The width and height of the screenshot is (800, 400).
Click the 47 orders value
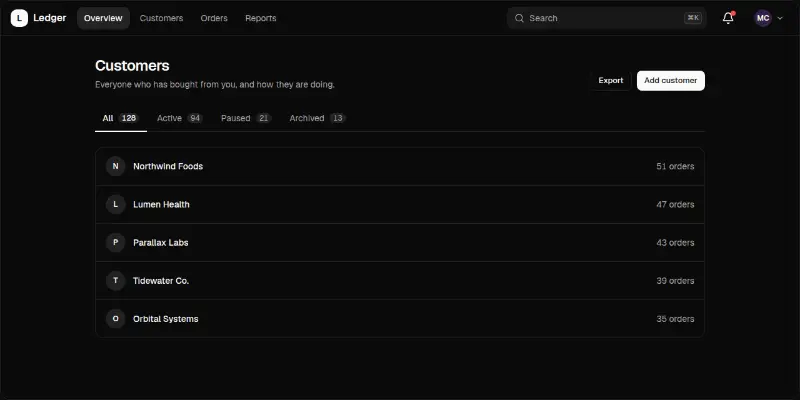tap(675, 205)
